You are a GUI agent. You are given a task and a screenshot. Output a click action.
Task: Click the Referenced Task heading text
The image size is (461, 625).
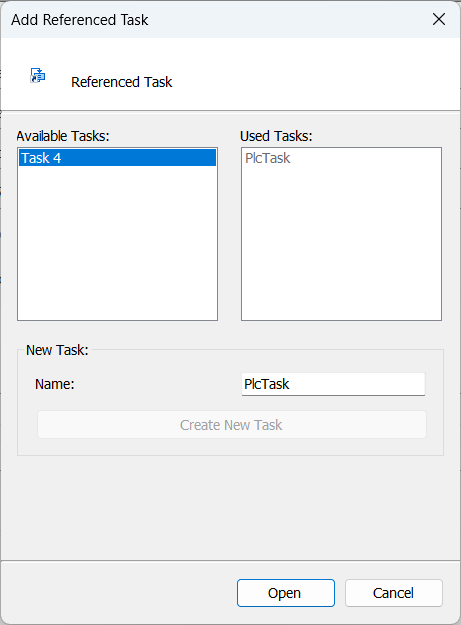(122, 82)
